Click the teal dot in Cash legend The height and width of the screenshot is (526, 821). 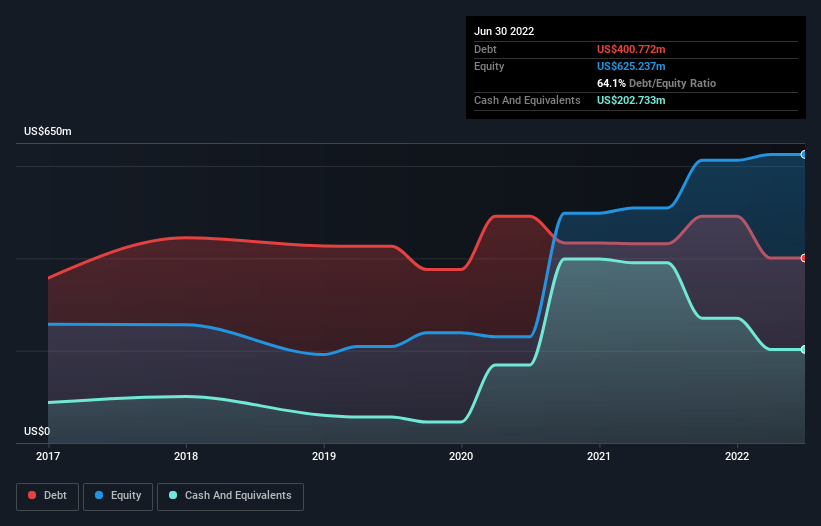coord(173,495)
